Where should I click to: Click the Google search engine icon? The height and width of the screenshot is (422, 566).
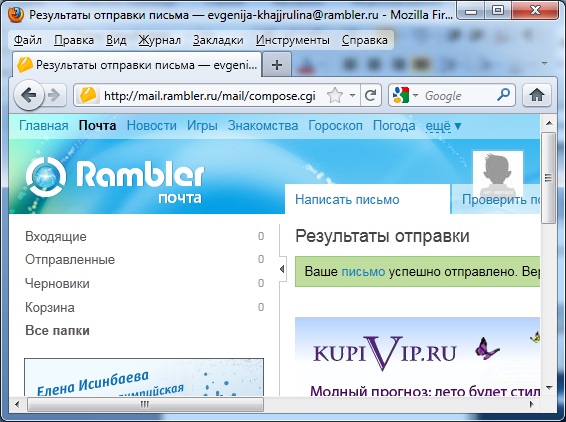401,96
